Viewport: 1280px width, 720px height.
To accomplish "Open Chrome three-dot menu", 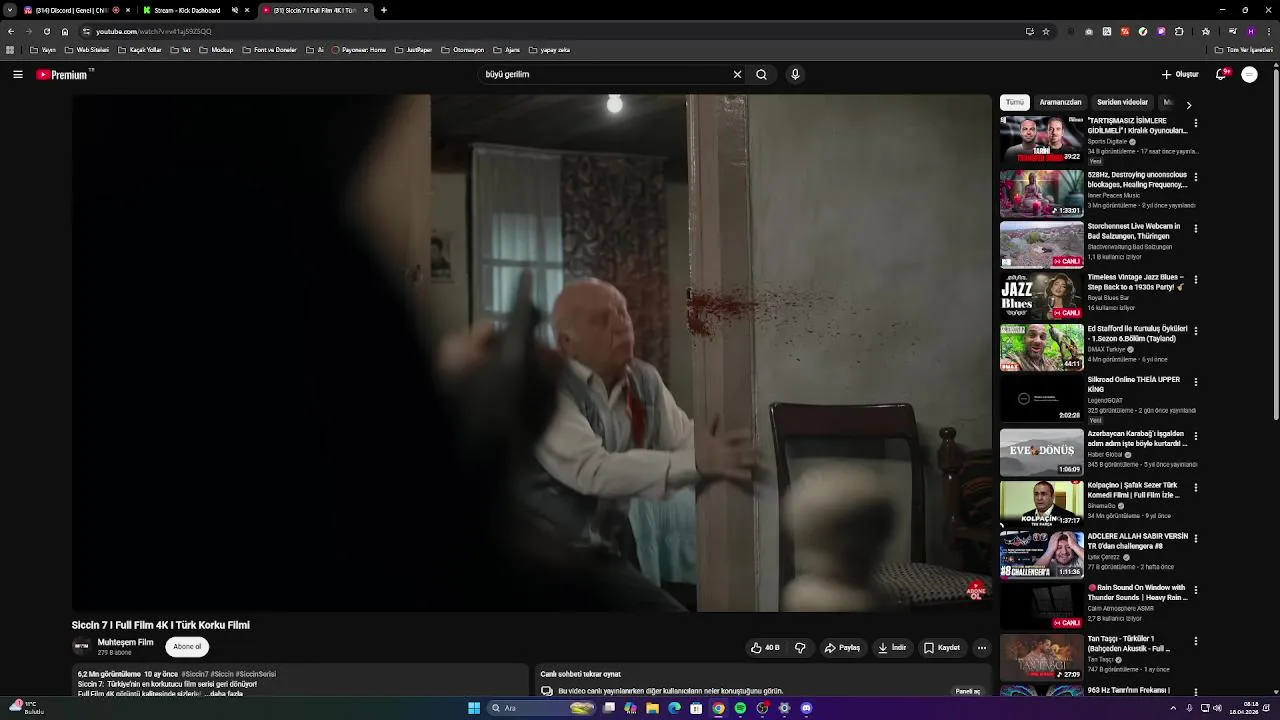I will pos(1268,32).
